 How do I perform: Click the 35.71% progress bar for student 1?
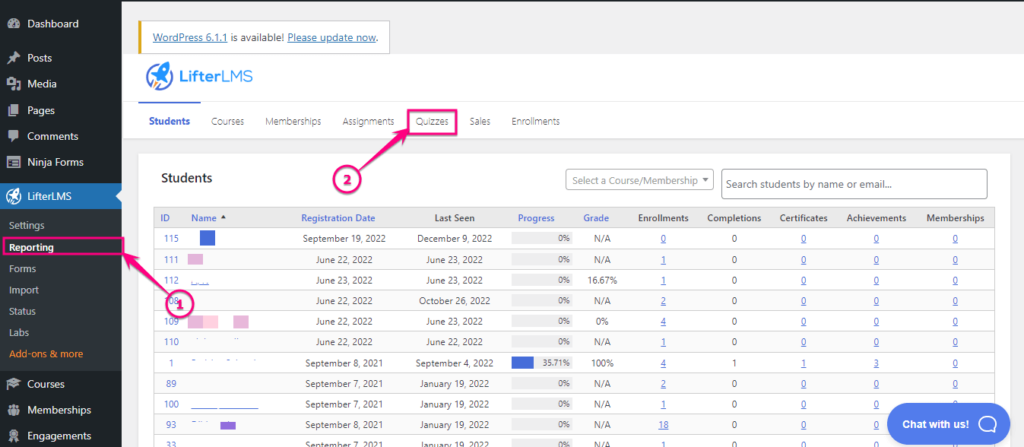[x=541, y=362]
